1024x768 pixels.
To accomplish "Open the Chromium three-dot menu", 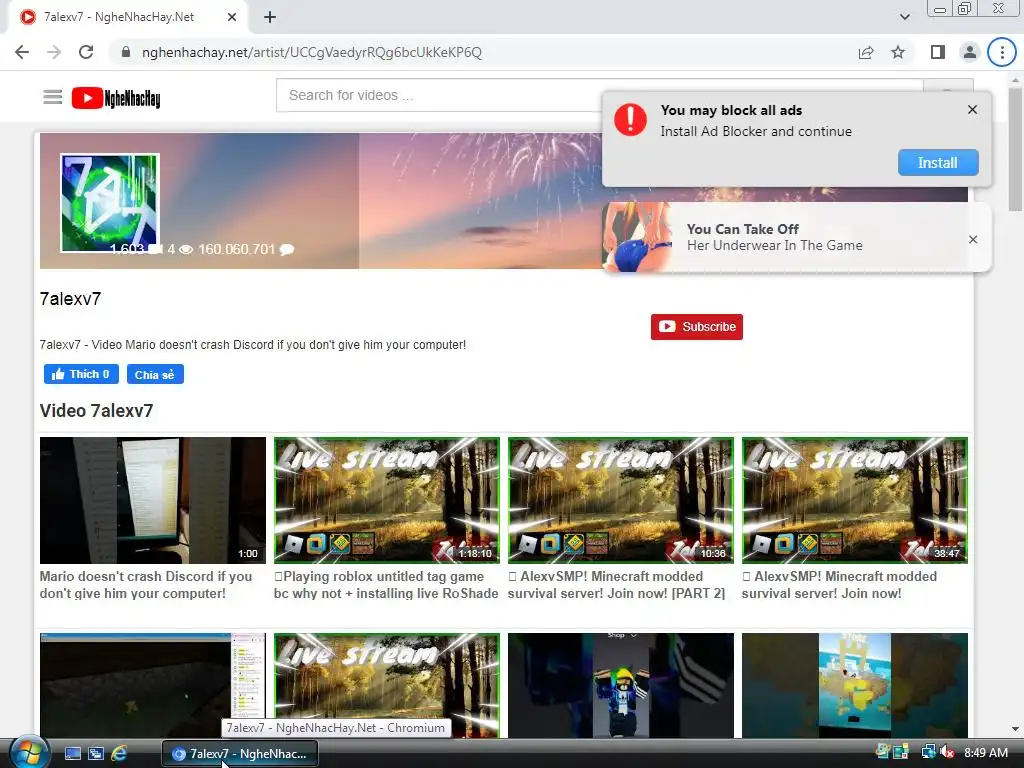I will [x=1002, y=52].
